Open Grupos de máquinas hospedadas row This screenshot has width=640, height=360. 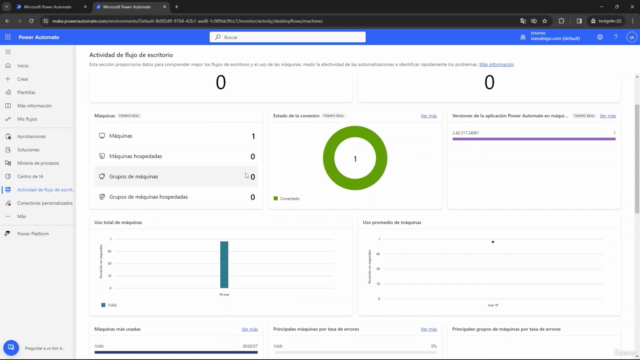176,197
